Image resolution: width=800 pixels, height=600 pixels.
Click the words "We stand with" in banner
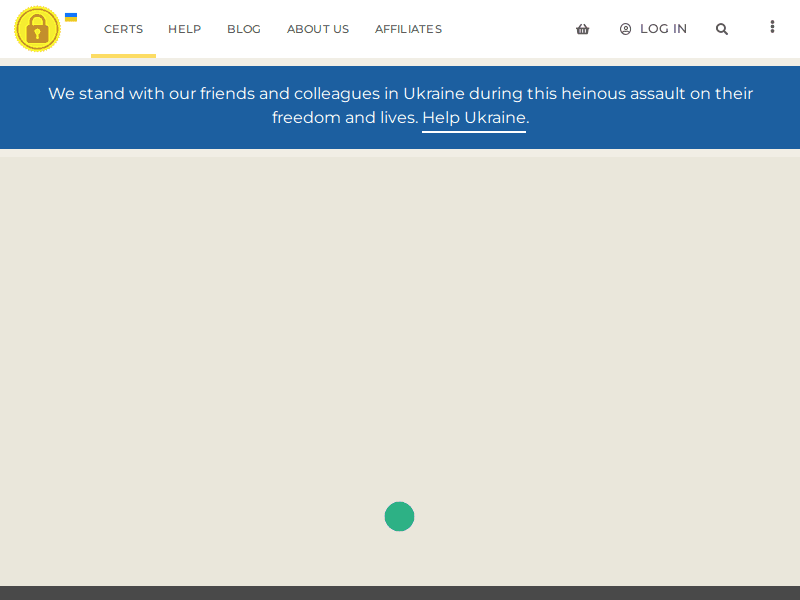click(97, 94)
